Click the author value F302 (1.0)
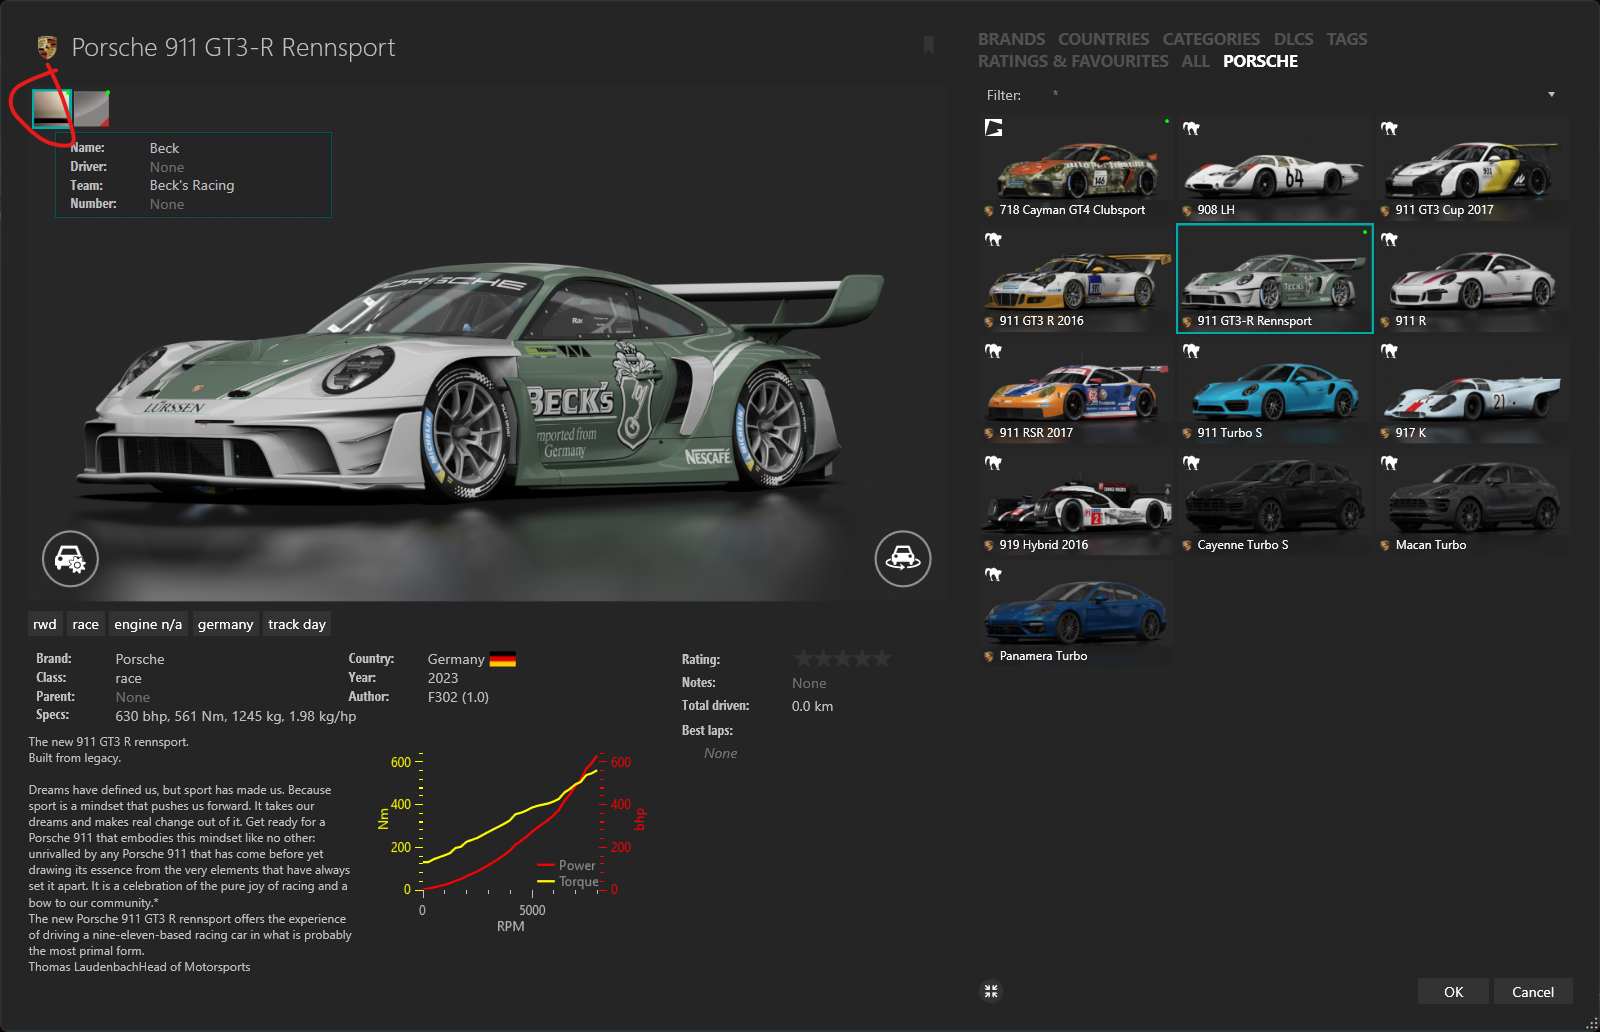 (458, 697)
